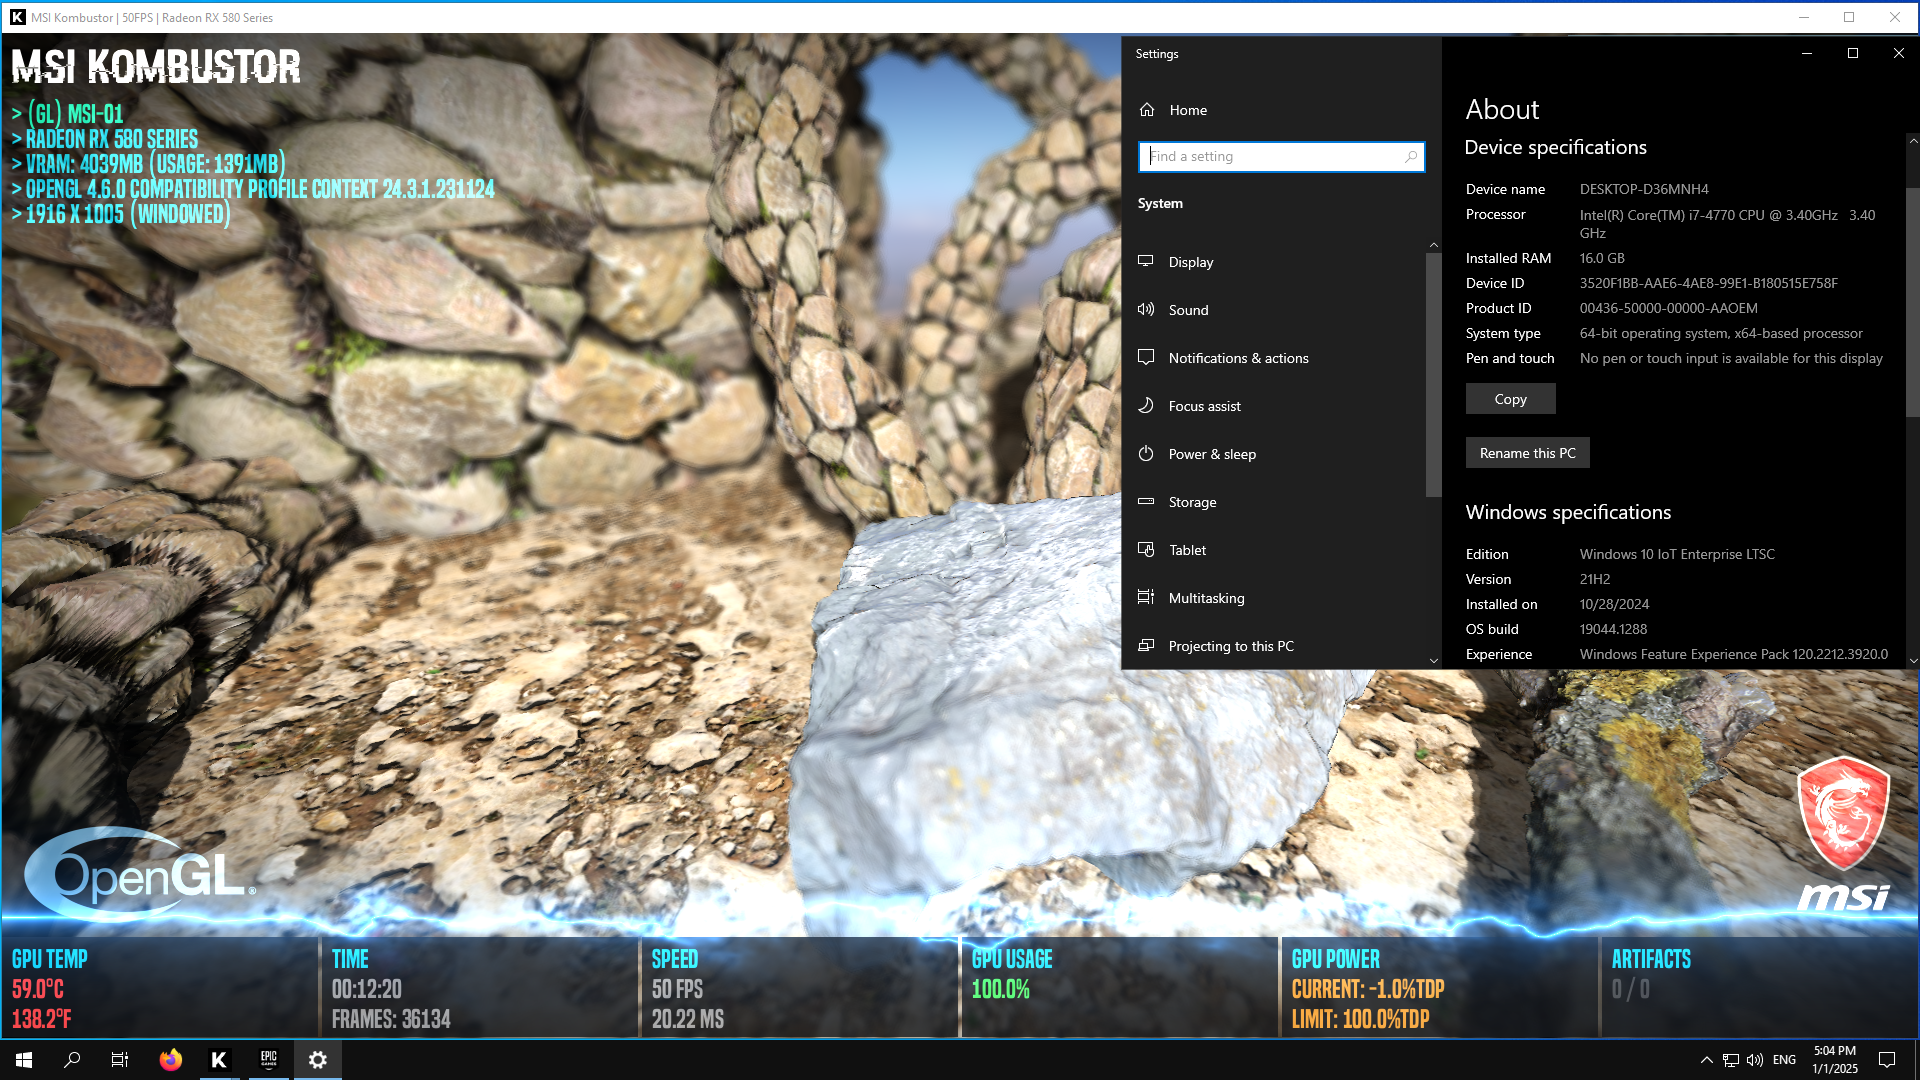This screenshot has height=1080, width=1920.
Task: Switch to MSI Kombustor taskbar icon
Action: (219, 1060)
